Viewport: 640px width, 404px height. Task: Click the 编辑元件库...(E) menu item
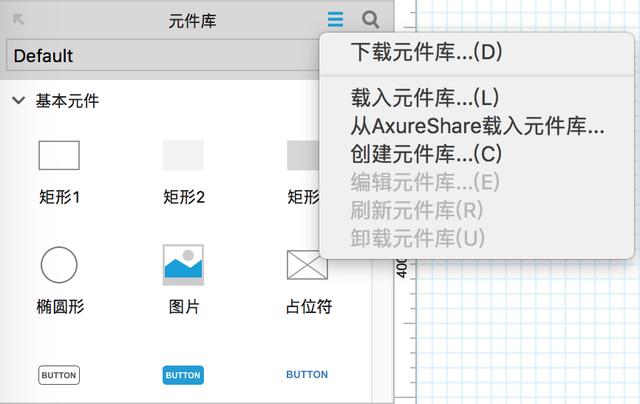477,182
